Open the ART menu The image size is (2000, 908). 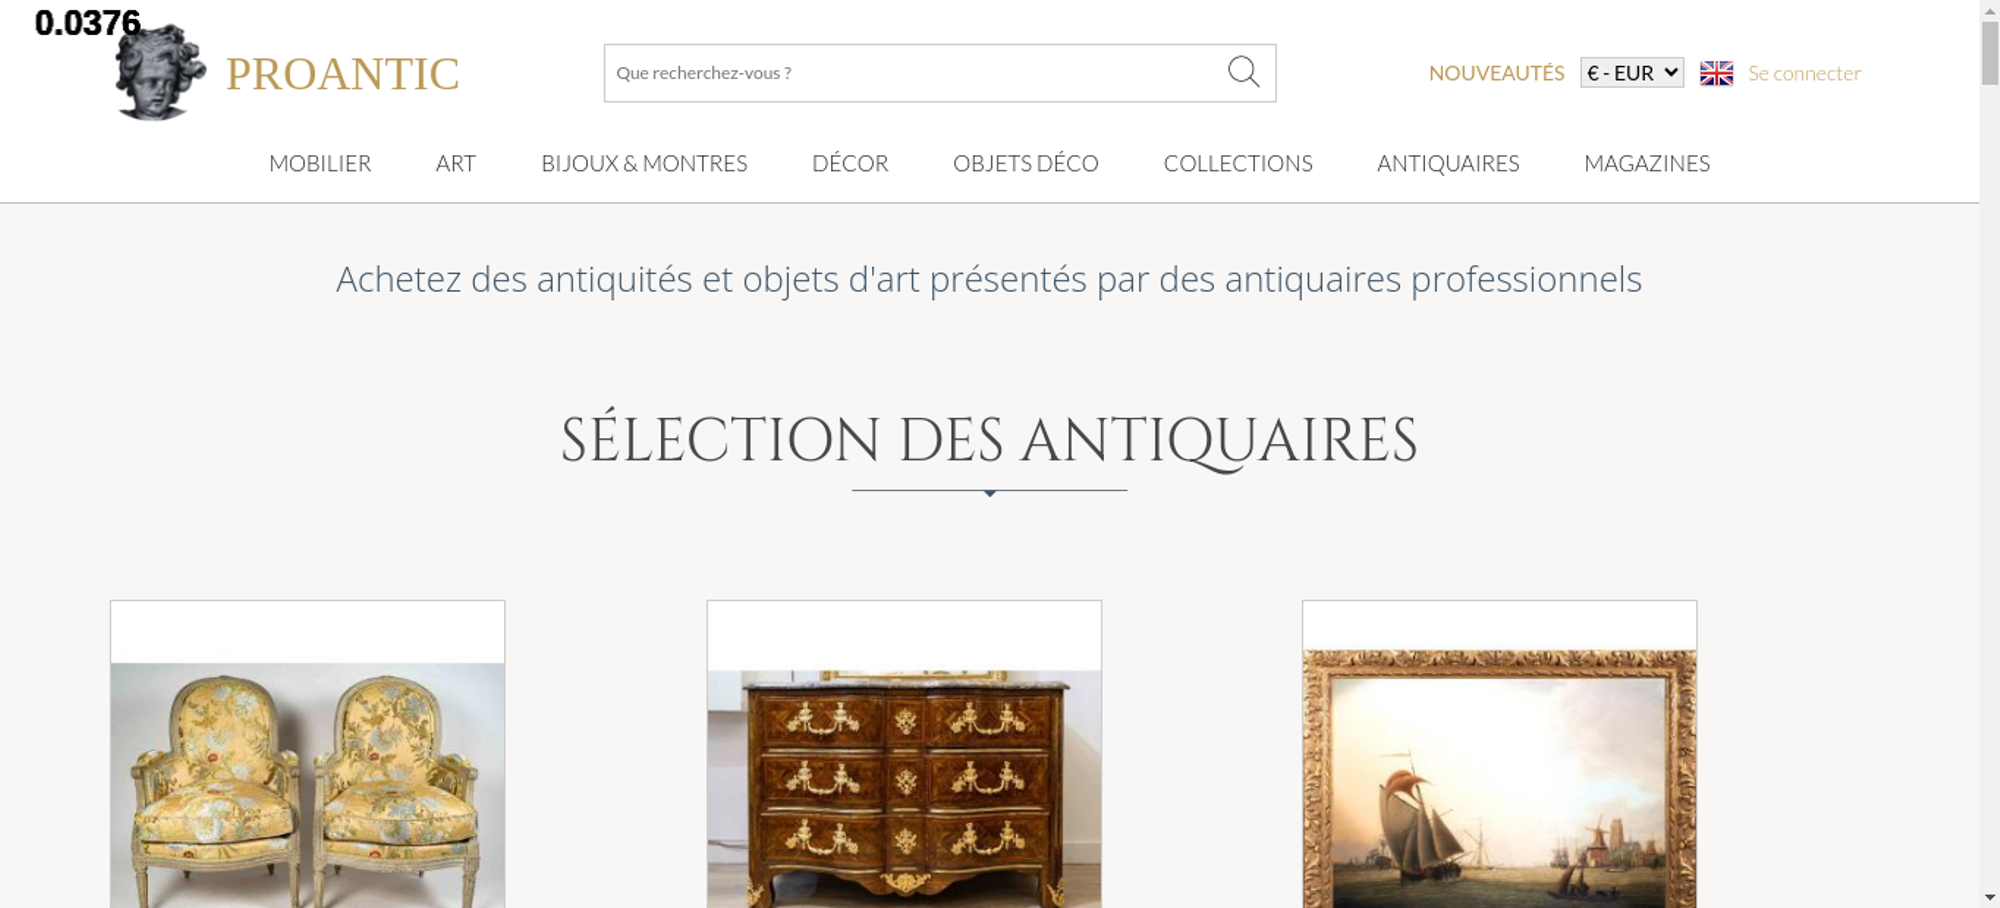(456, 163)
